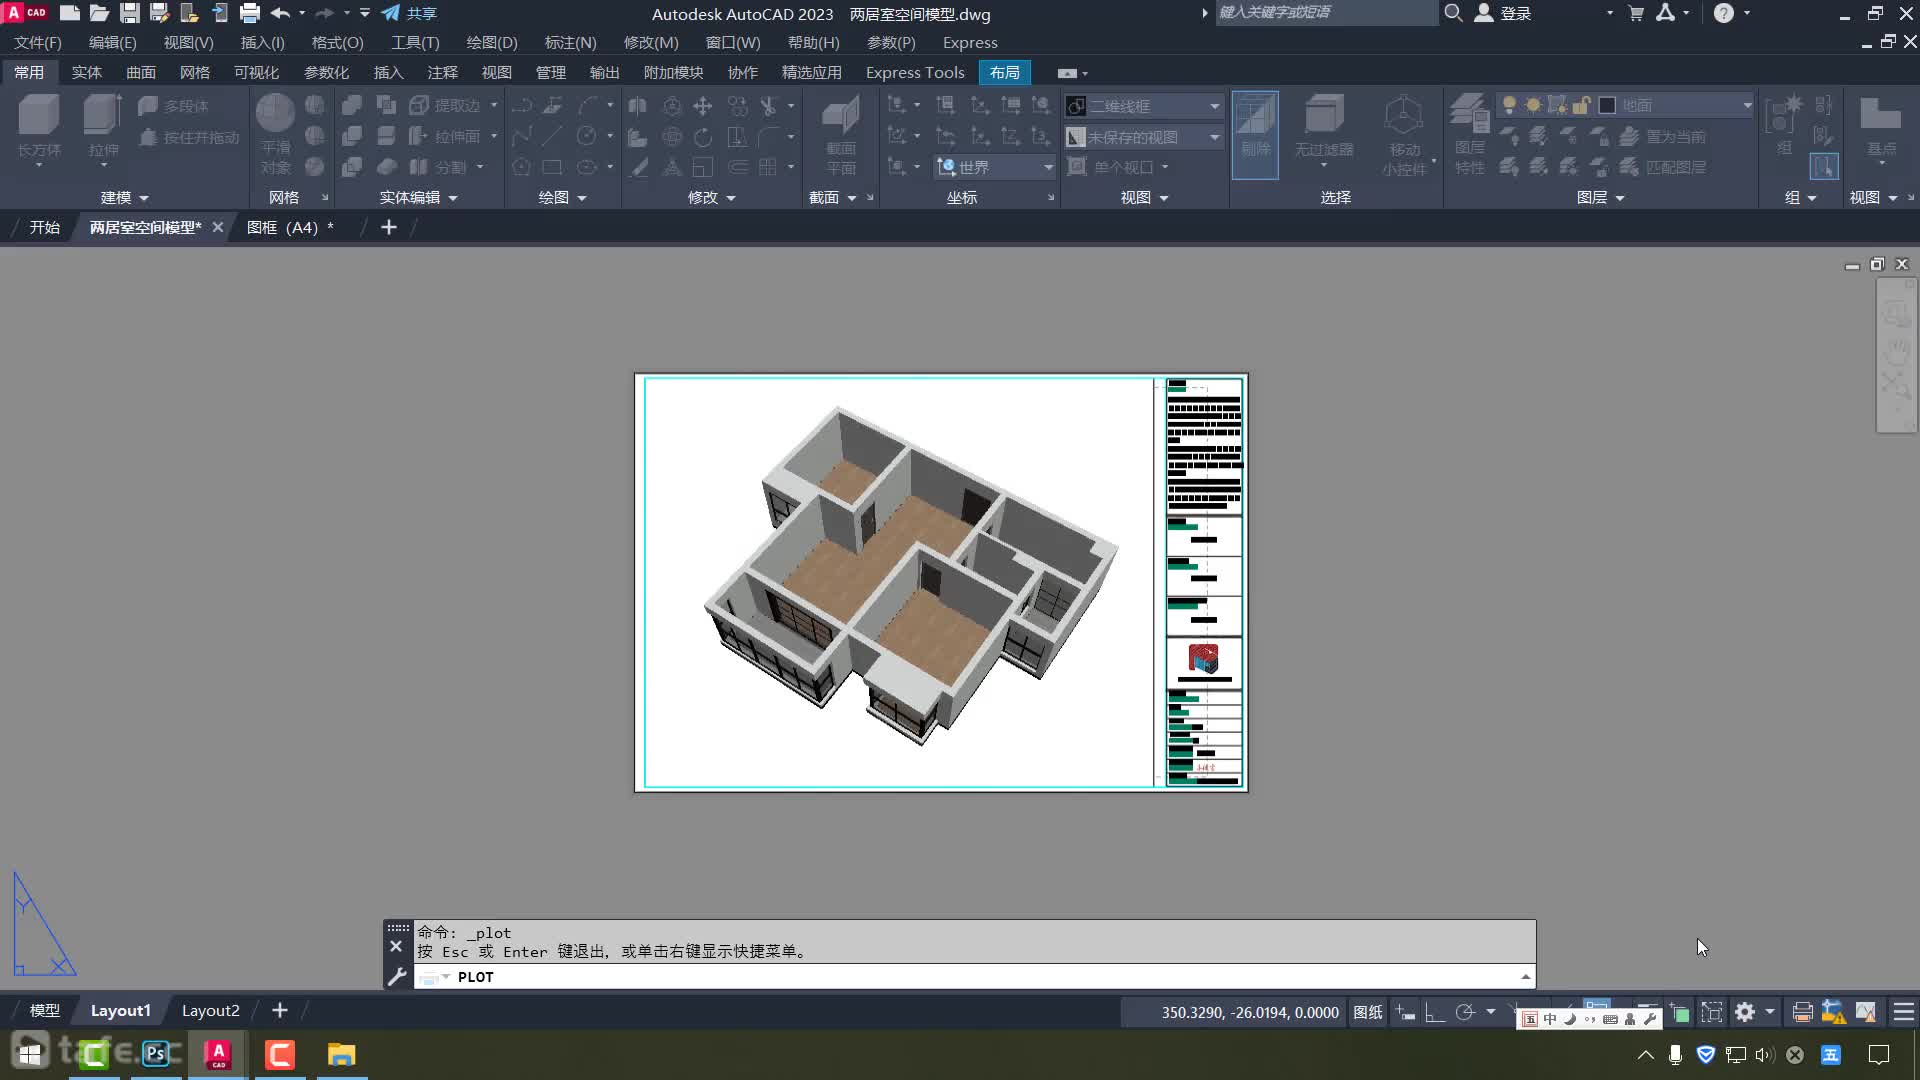Click the 移动小控件 move gizmo tool
This screenshot has width=1920, height=1080.
[x=1404, y=135]
